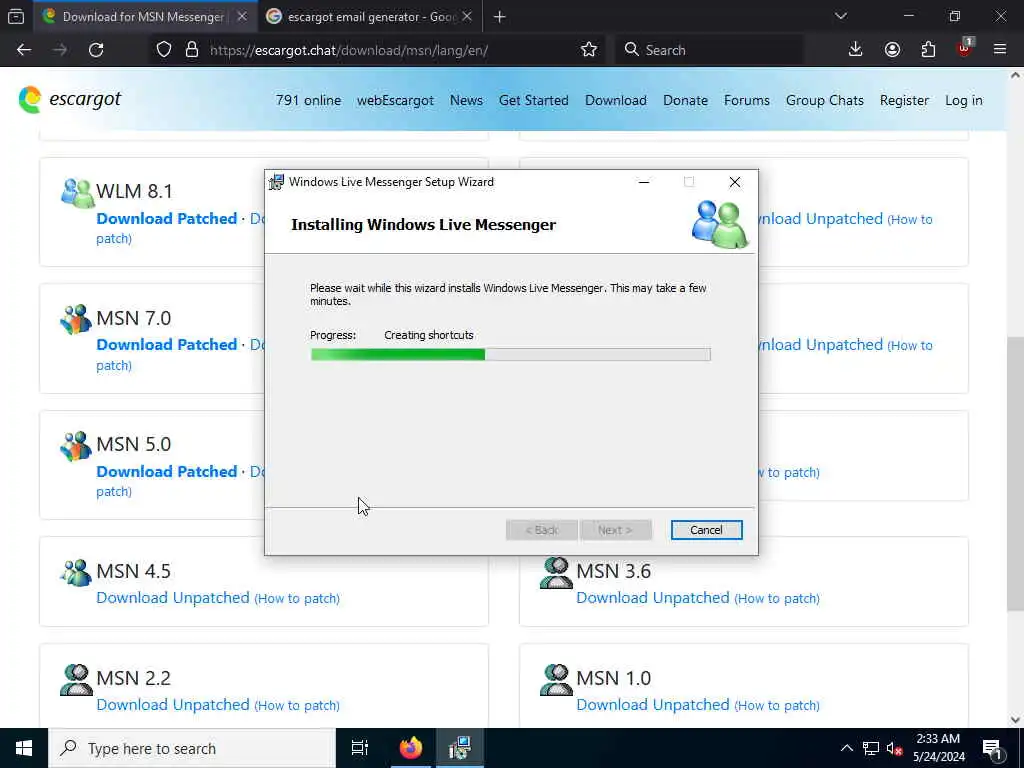Viewport: 1024px width, 768px height.
Task: Open How to patch for MSN 1.0
Action: click(777, 706)
